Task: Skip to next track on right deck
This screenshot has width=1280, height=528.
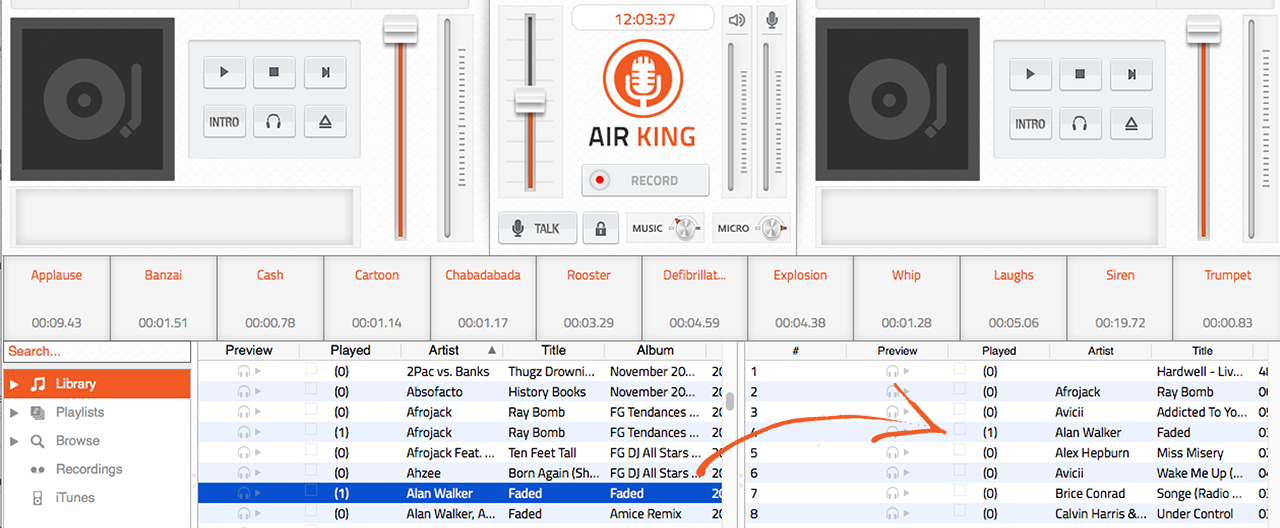Action: point(1131,73)
